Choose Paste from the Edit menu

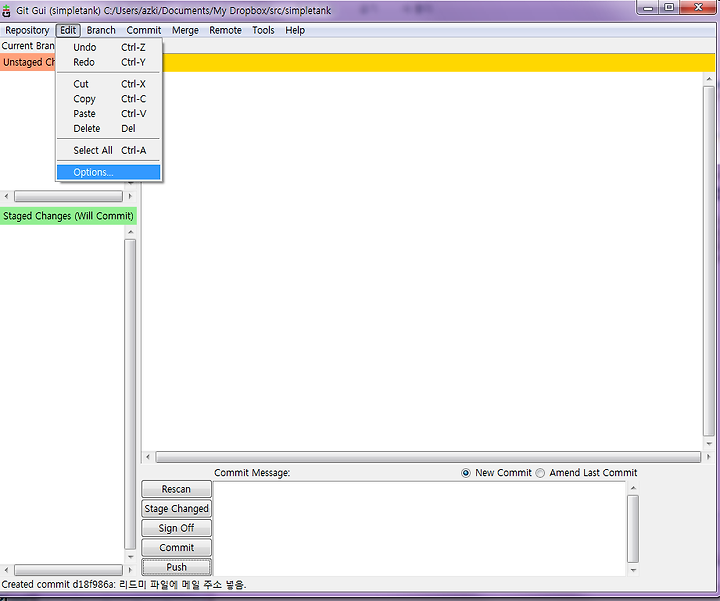pos(108,113)
